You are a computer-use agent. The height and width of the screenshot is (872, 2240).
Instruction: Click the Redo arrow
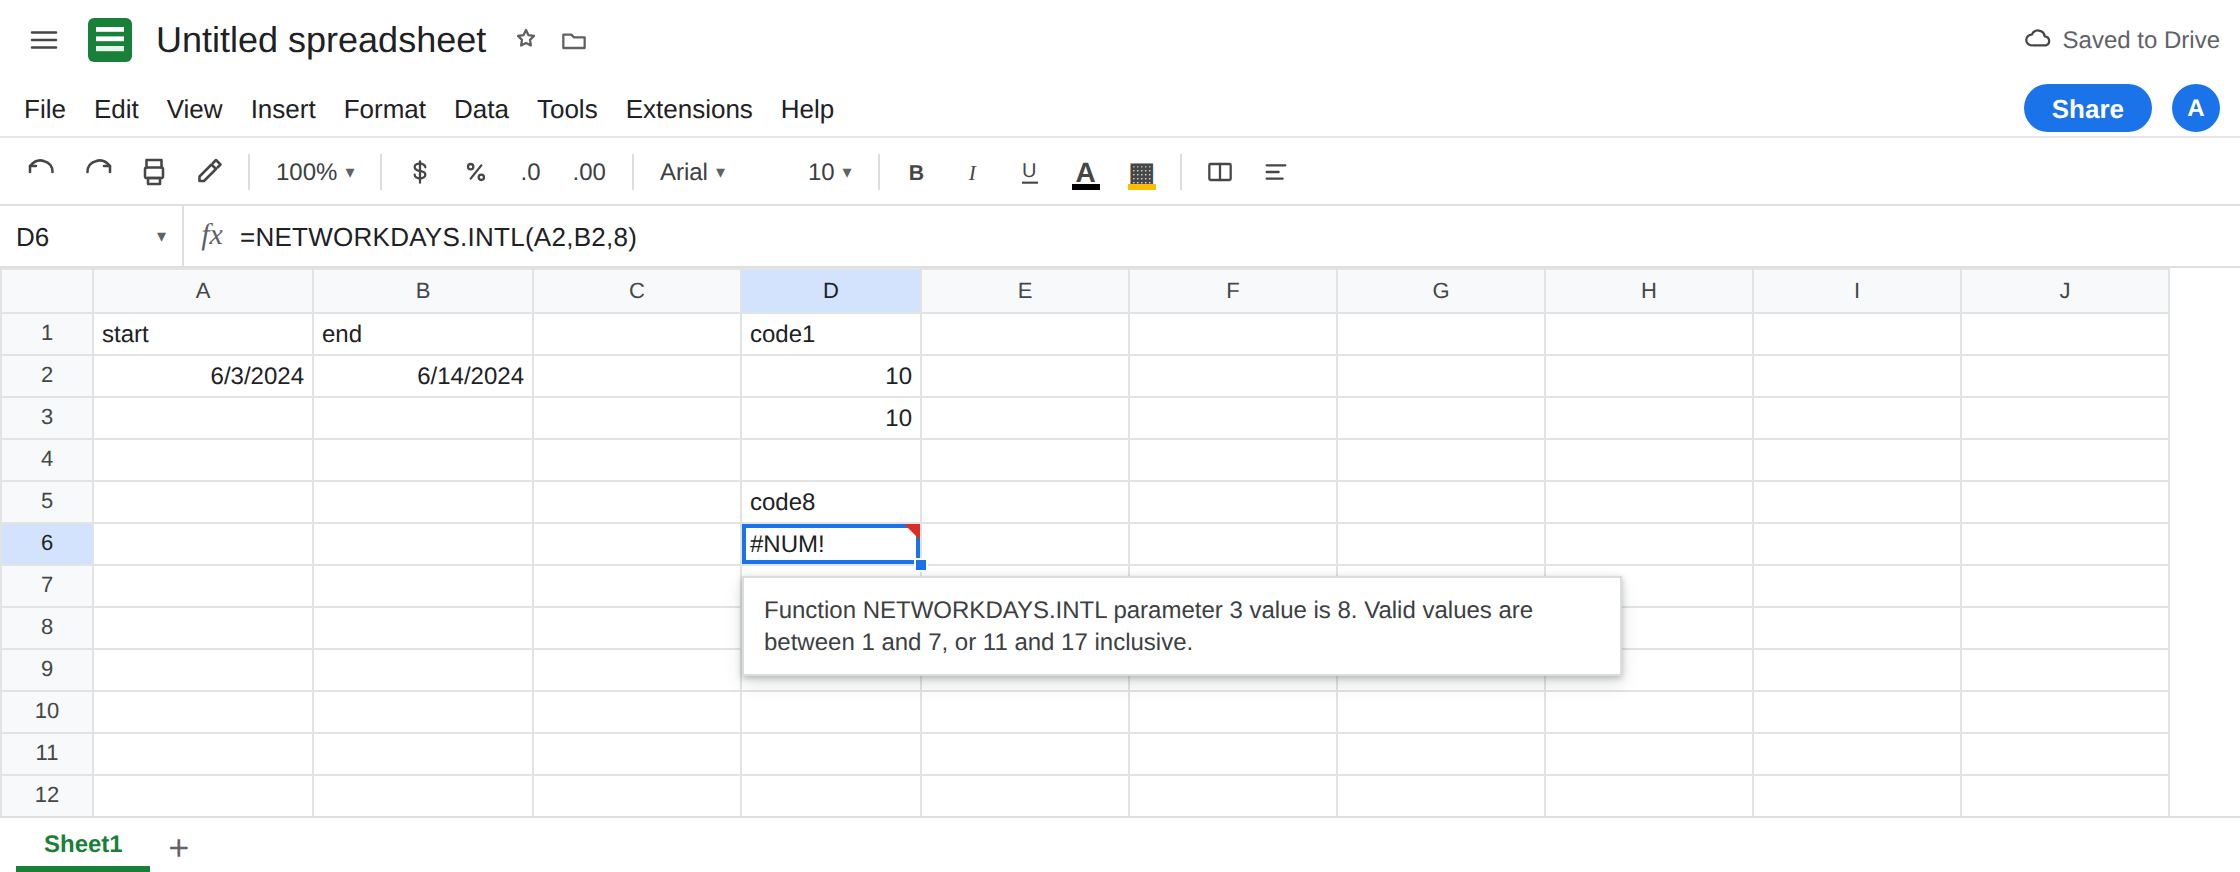click(98, 172)
